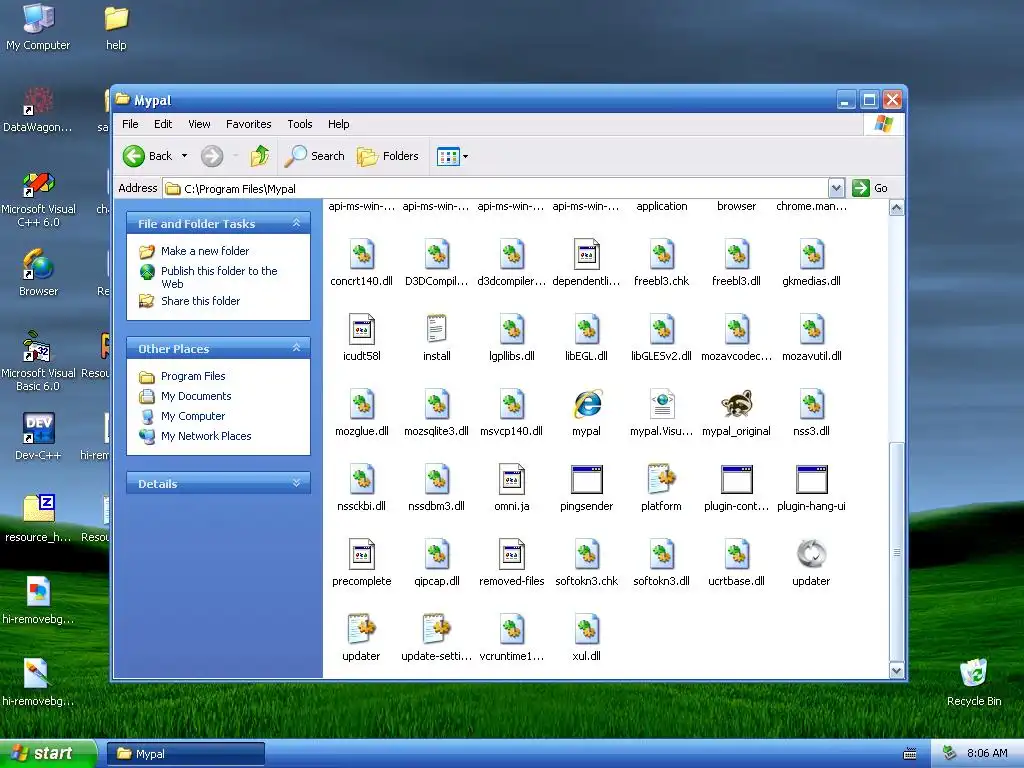Select the install text file
The width and height of the screenshot is (1024, 768).
[436, 338]
